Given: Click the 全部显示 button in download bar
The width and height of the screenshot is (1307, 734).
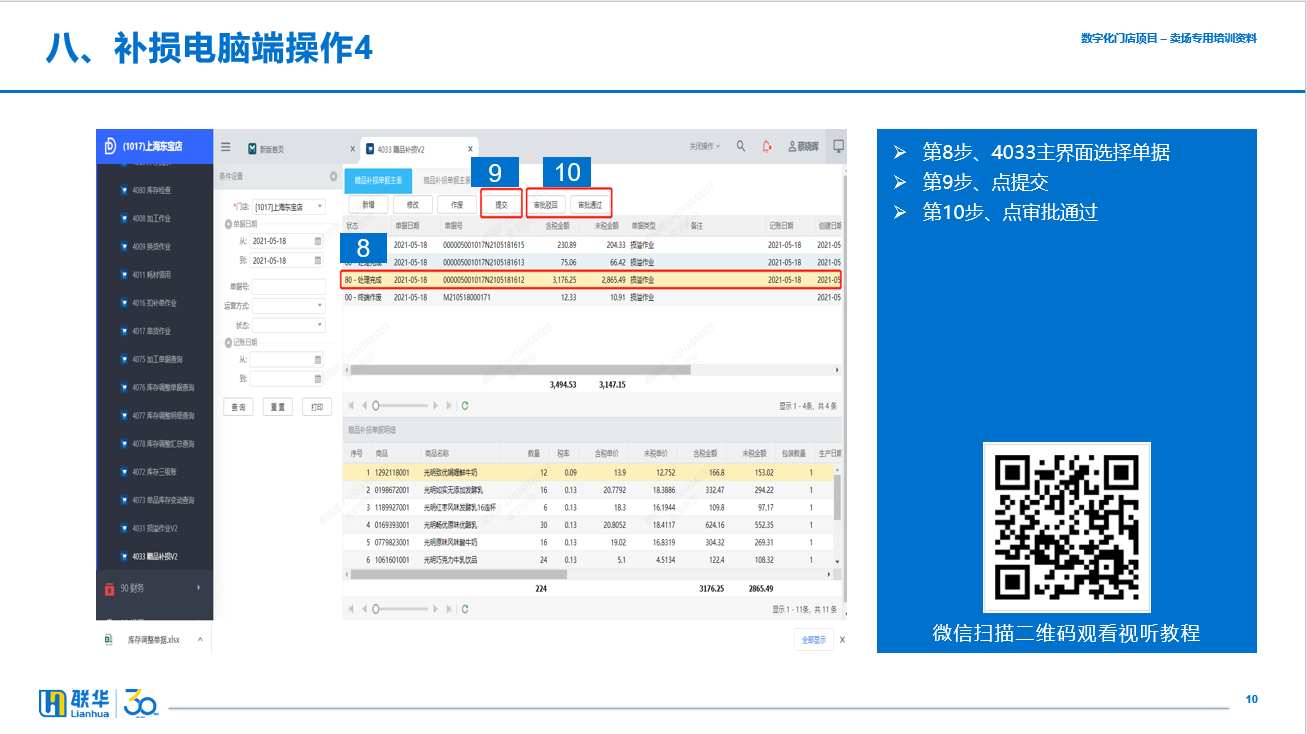Looking at the screenshot, I should pos(813,639).
